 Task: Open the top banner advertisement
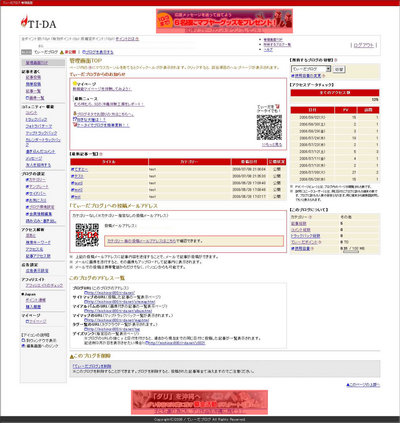click(224, 21)
